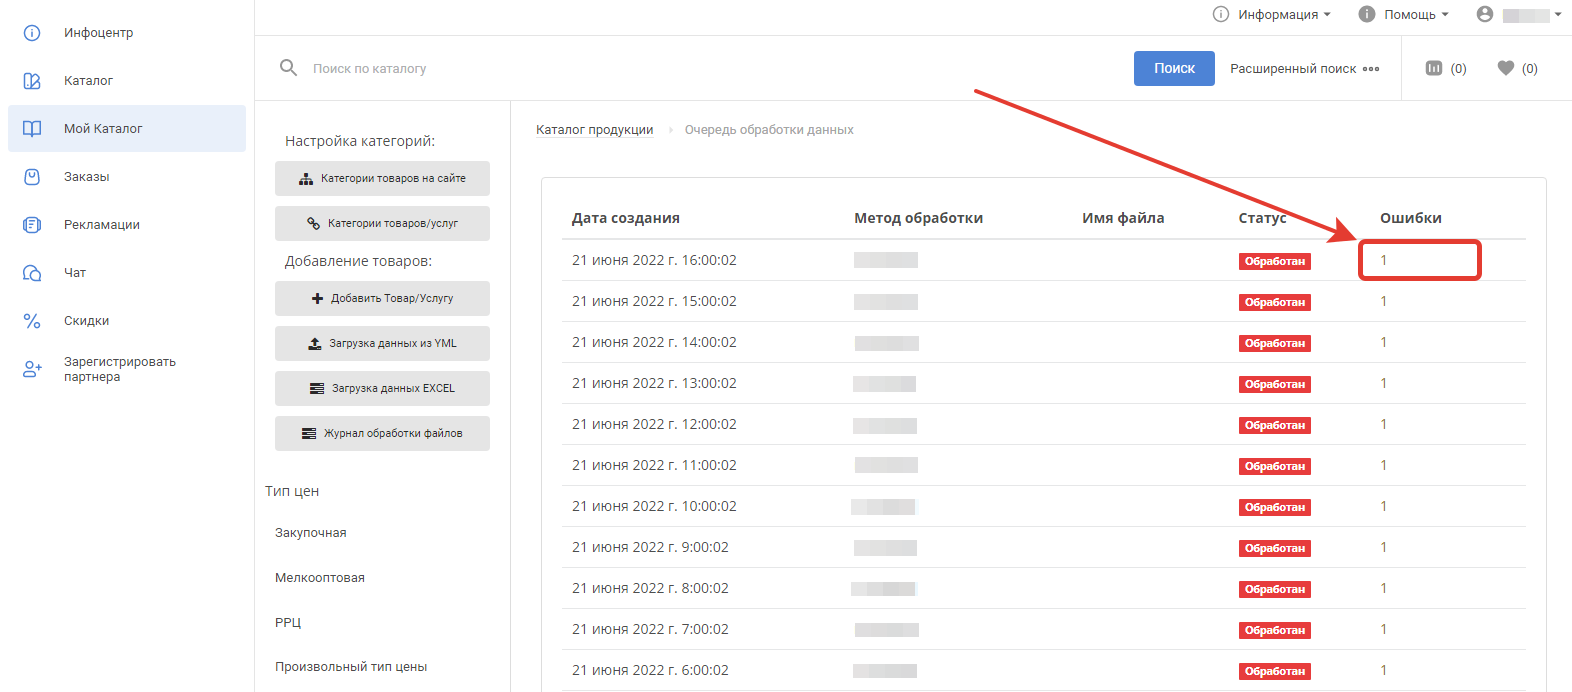
Task: Click the magnifier search icon
Action: (288, 68)
